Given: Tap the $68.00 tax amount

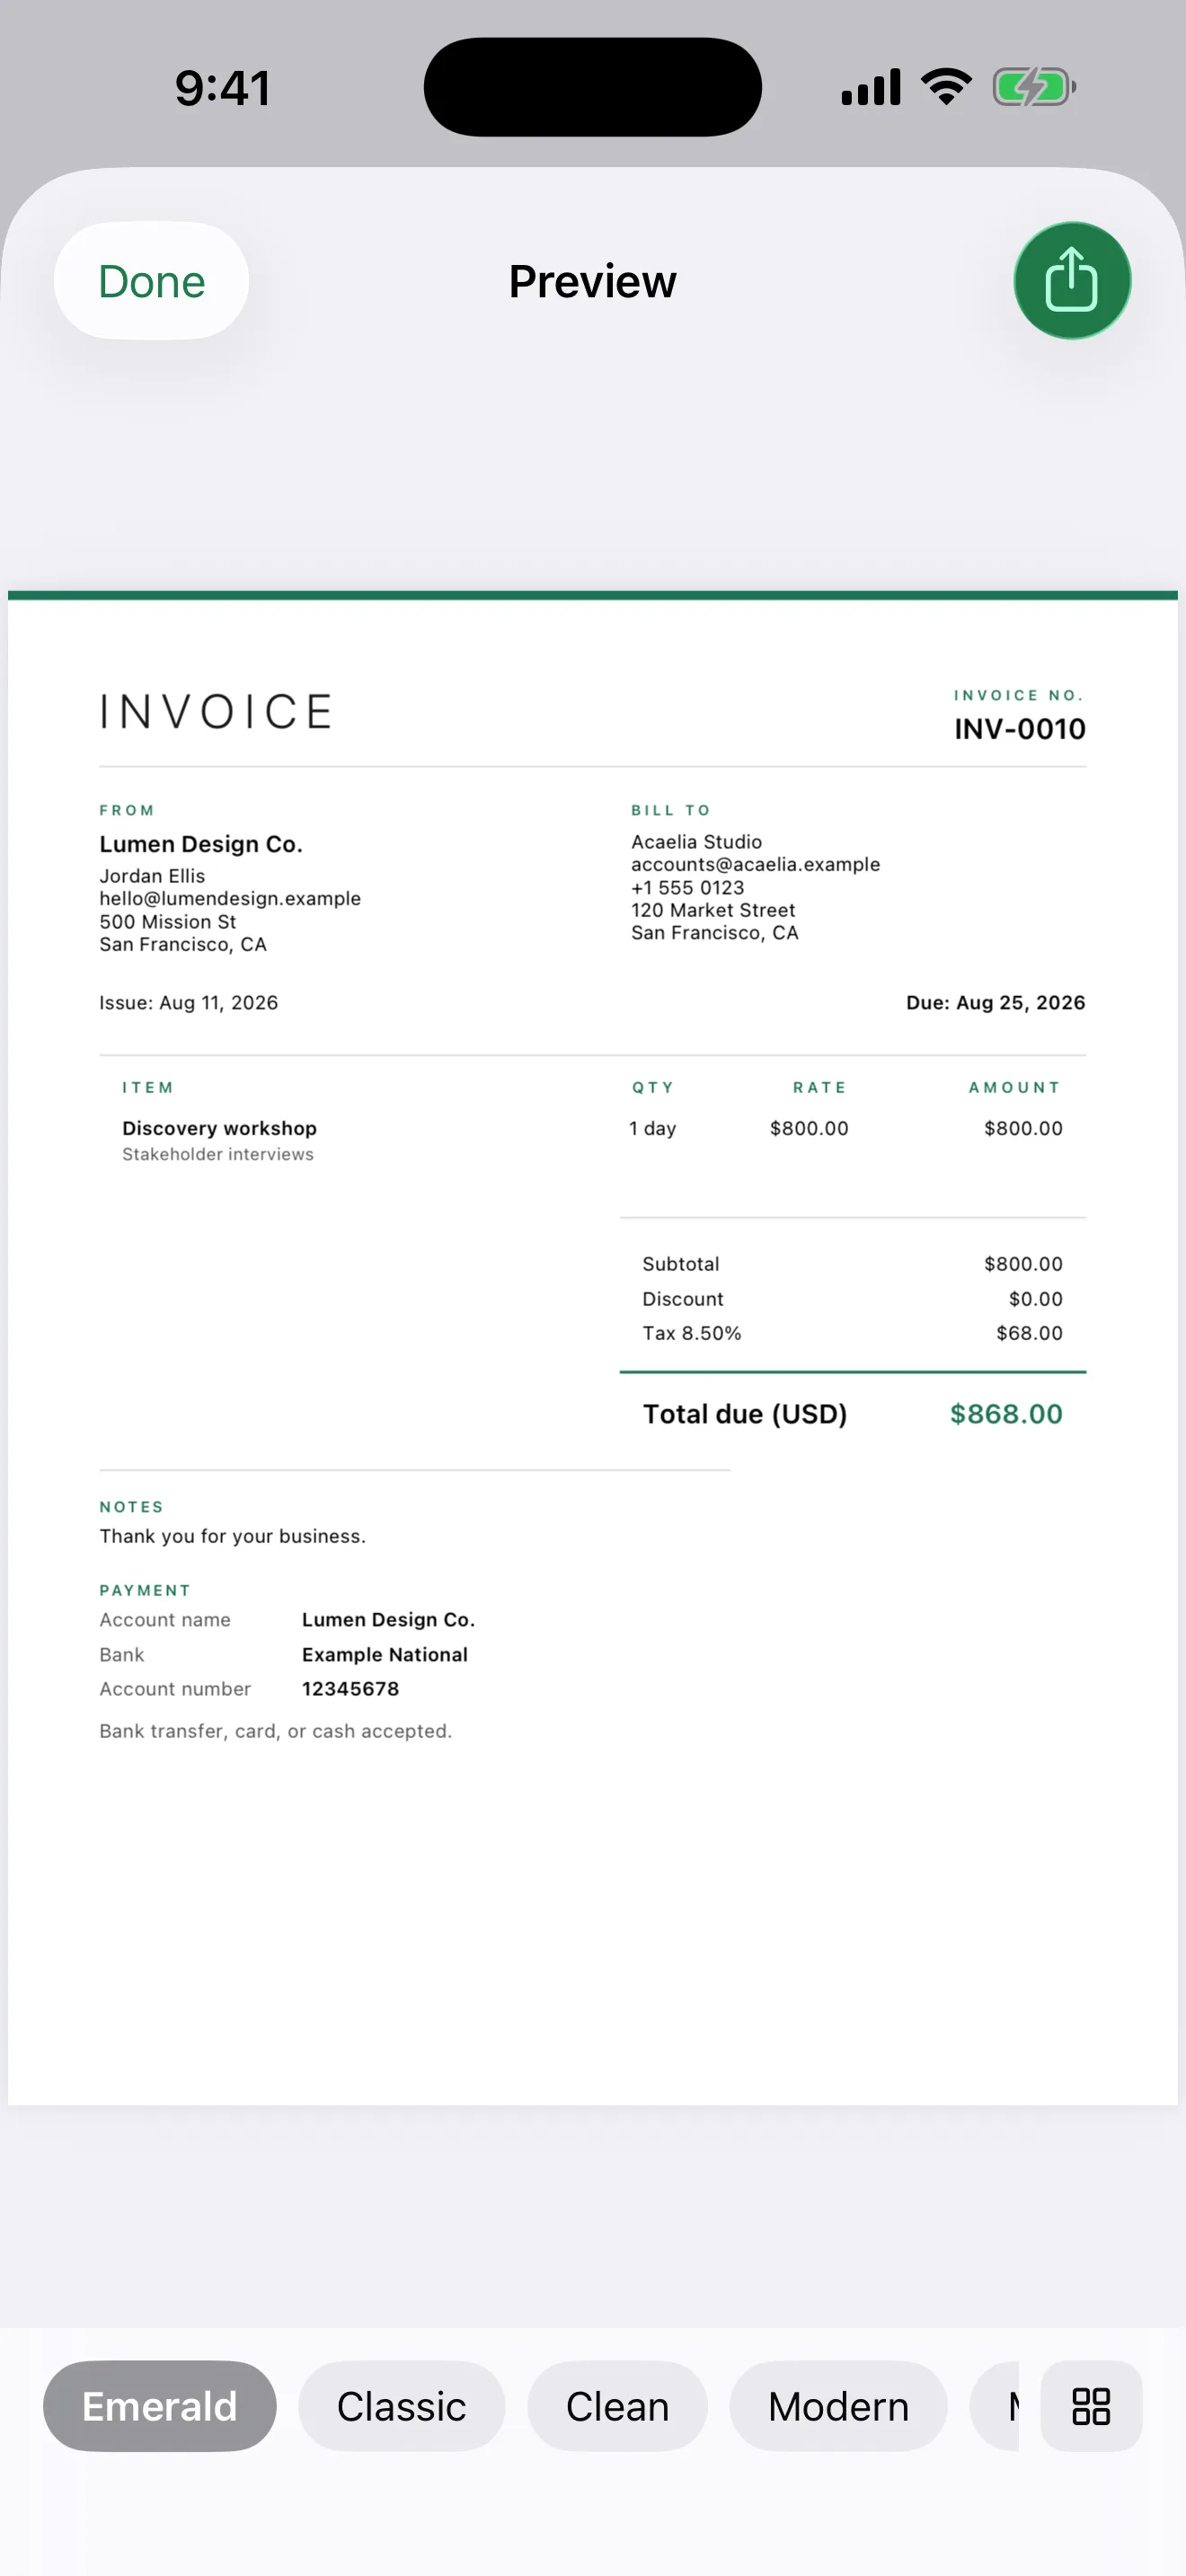Looking at the screenshot, I should (1029, 1333).
